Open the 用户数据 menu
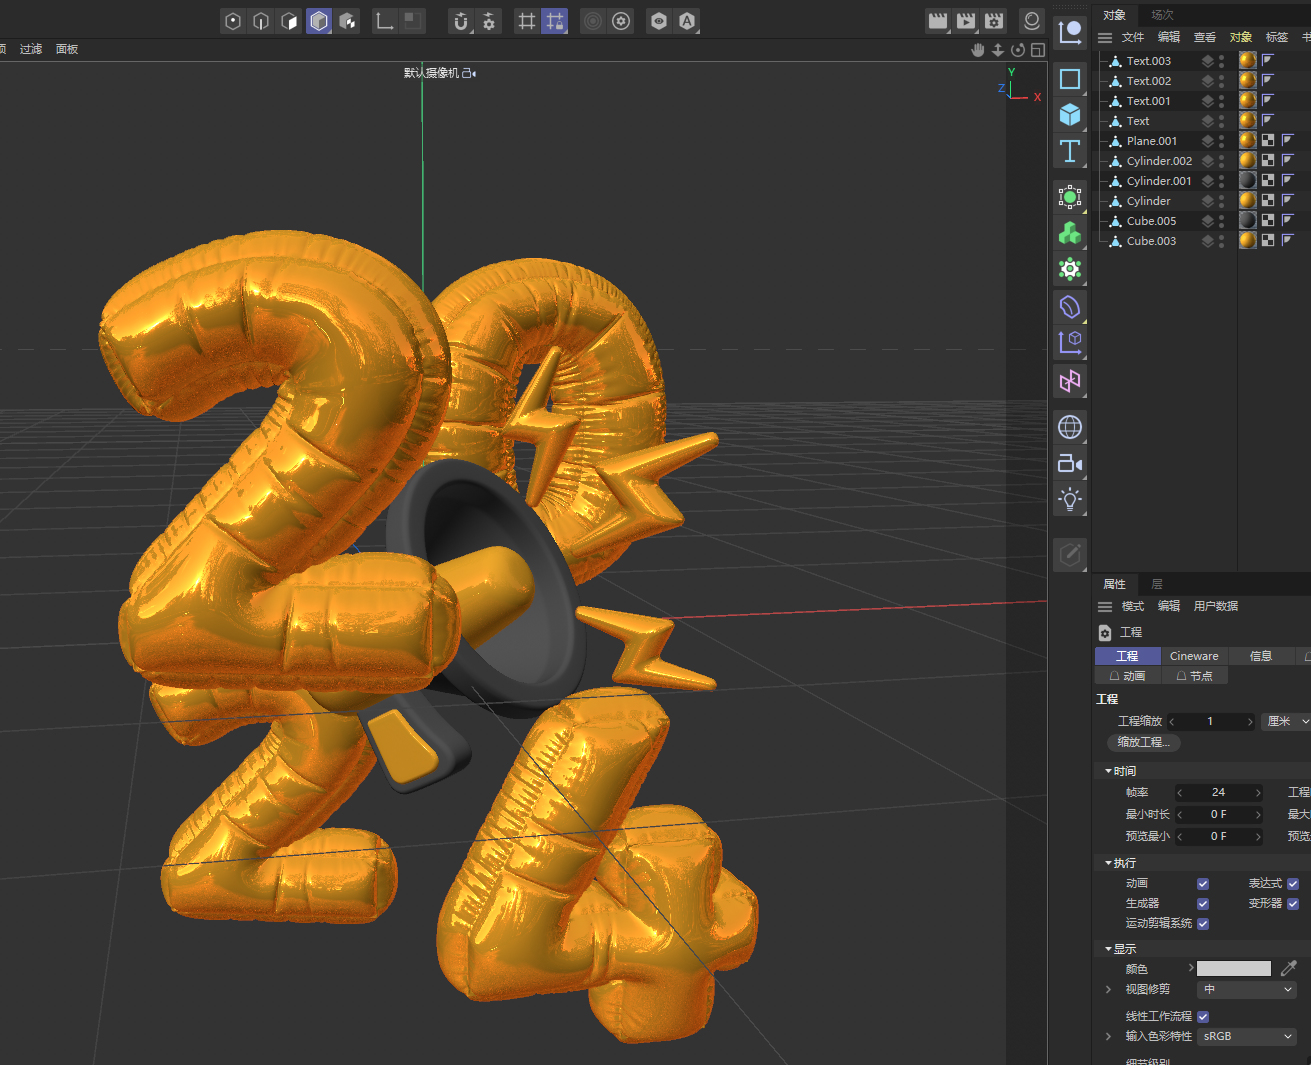Image resolution: width=1311 pixels, height=1065 pixels. (1216, 606)
